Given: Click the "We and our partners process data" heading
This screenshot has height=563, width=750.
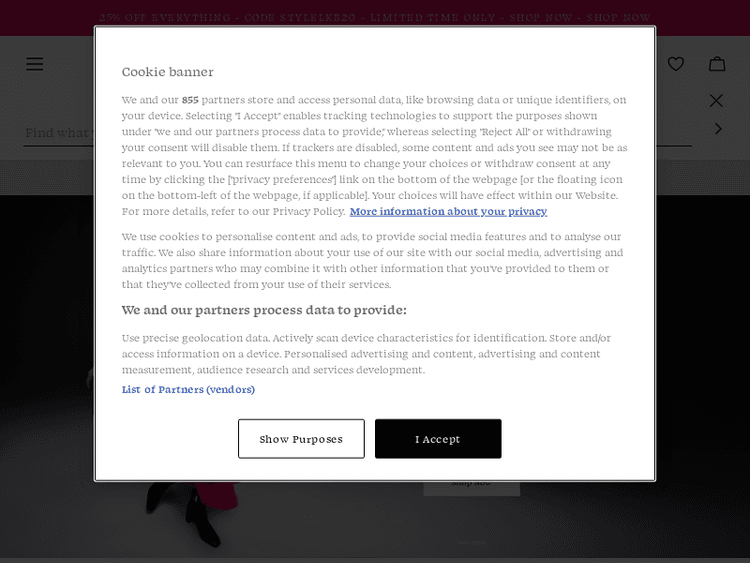Looking at the screenshot, I should tap(264, 310).
